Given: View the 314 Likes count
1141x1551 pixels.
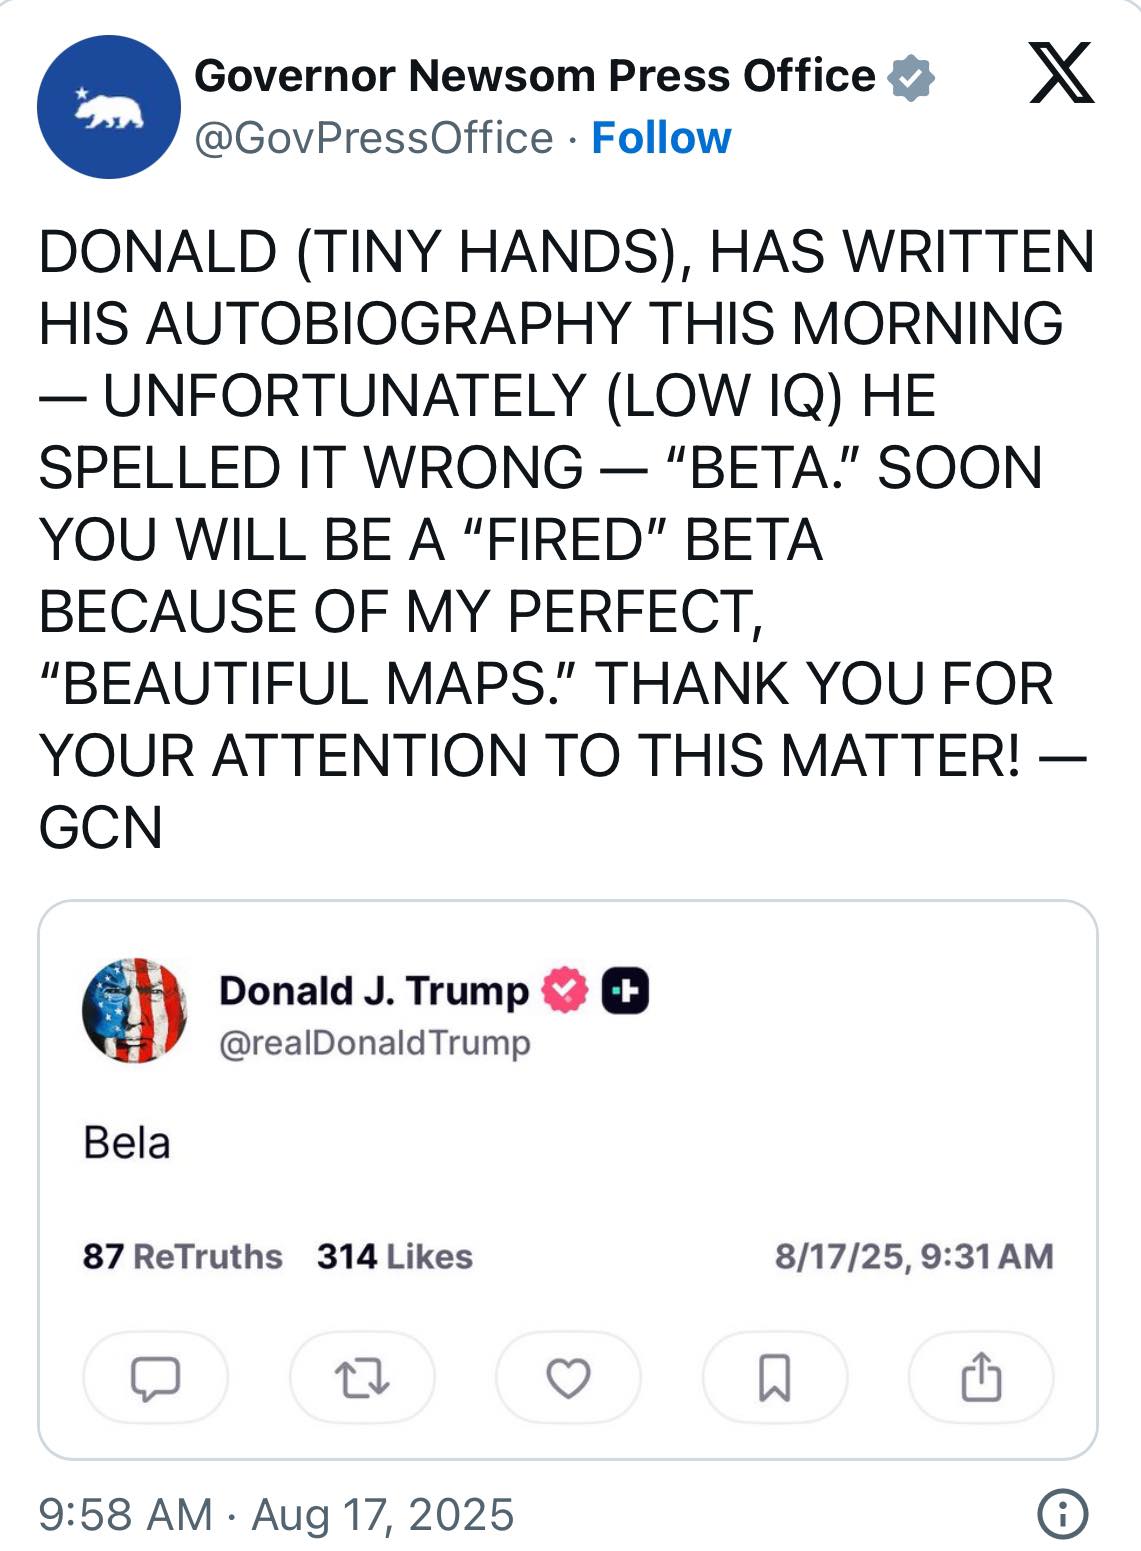Looking at the screenshot, I should [x=394, y=1256].
